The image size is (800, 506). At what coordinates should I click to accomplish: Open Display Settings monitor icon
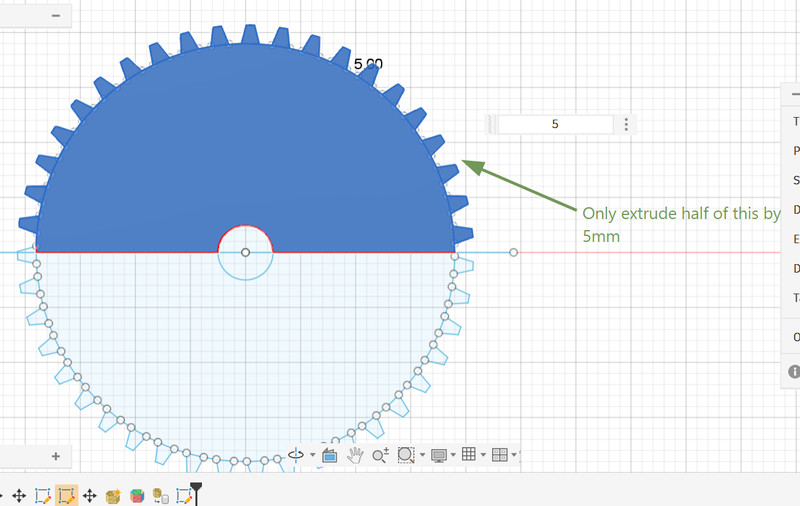439,455
